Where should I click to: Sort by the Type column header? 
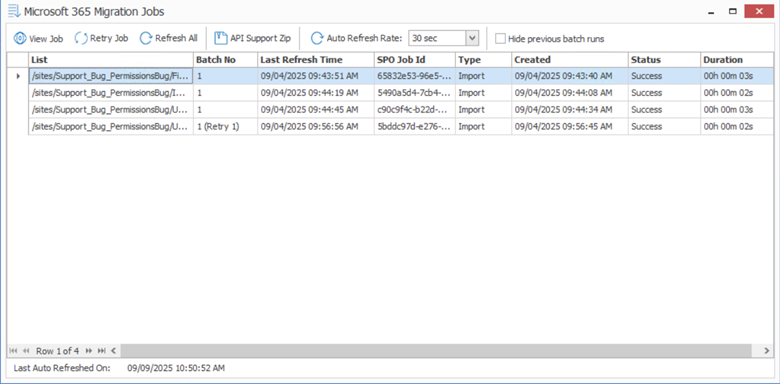pyautogui.click(x=484, y=60)
